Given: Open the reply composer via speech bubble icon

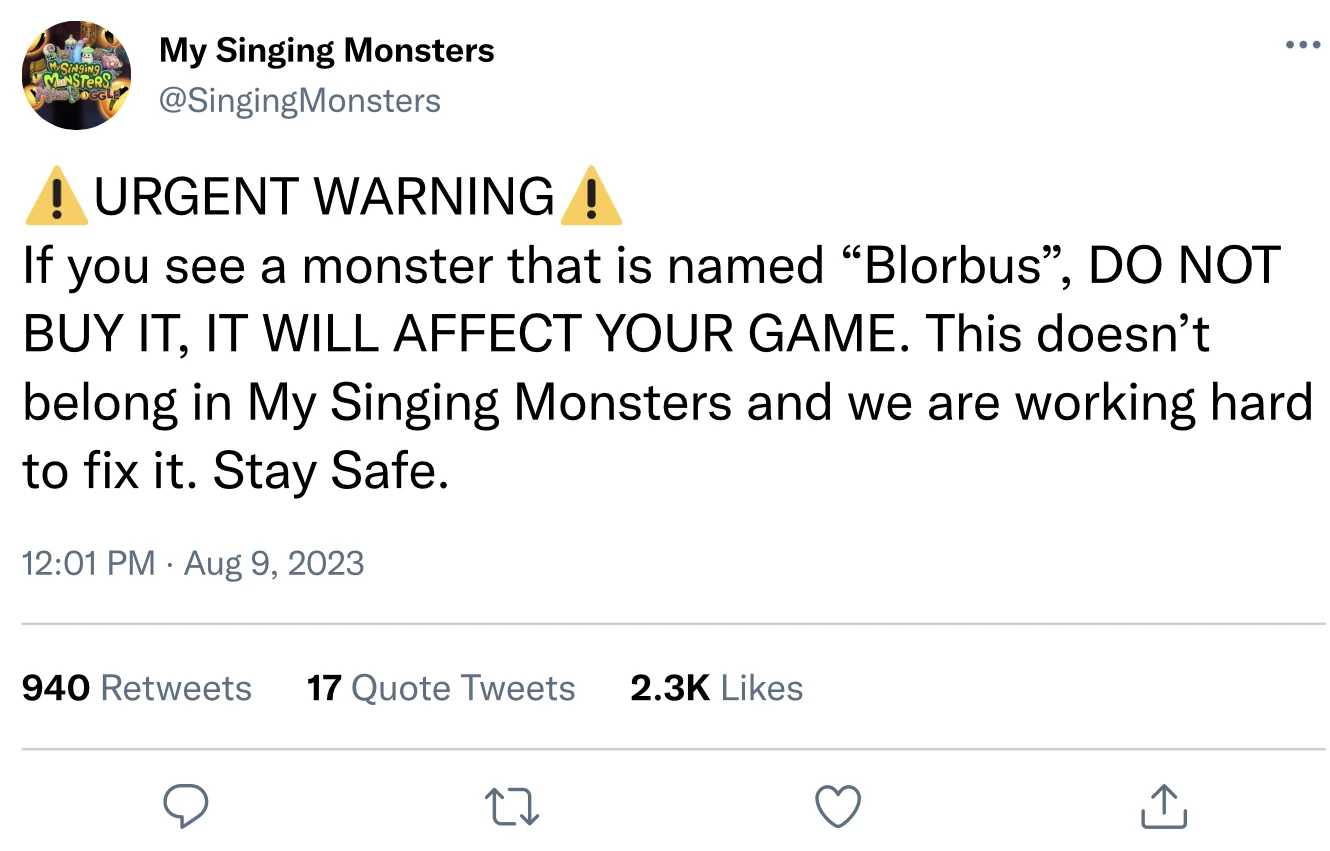Looking at the screenshot, I should pos(185,805).
